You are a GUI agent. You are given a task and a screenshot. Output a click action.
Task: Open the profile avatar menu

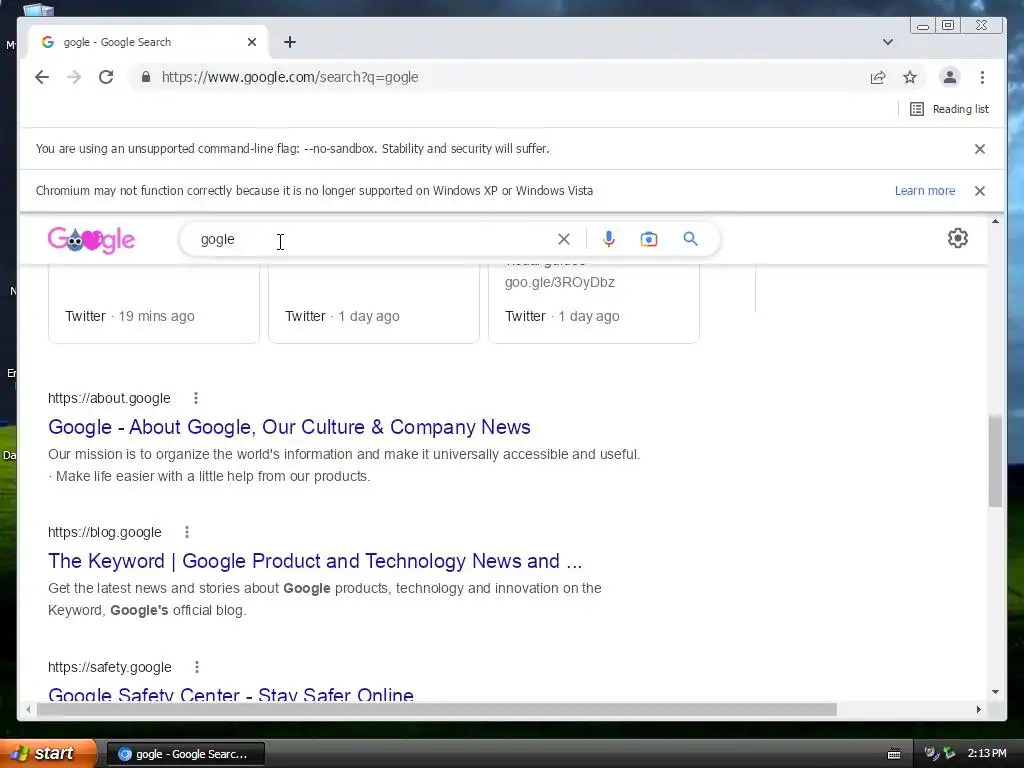(x=950, y=77)
